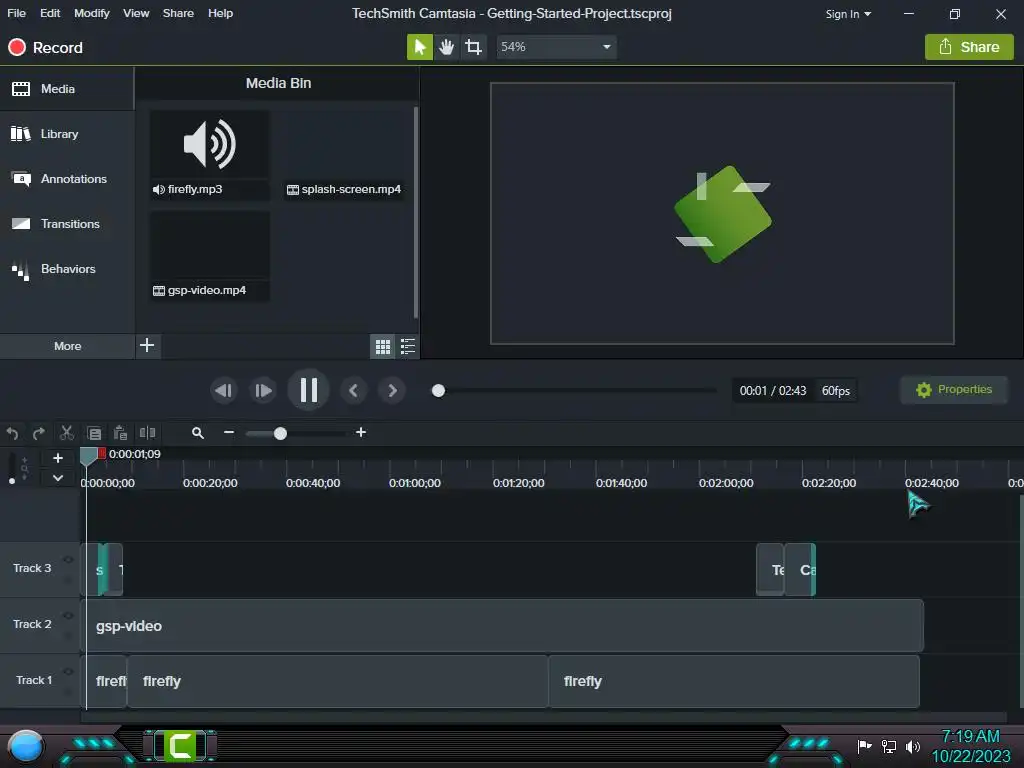Screen dimensions: 1024x768
Task: Toggle visibility eye for Track 3
Action: (x=68, y=560)
